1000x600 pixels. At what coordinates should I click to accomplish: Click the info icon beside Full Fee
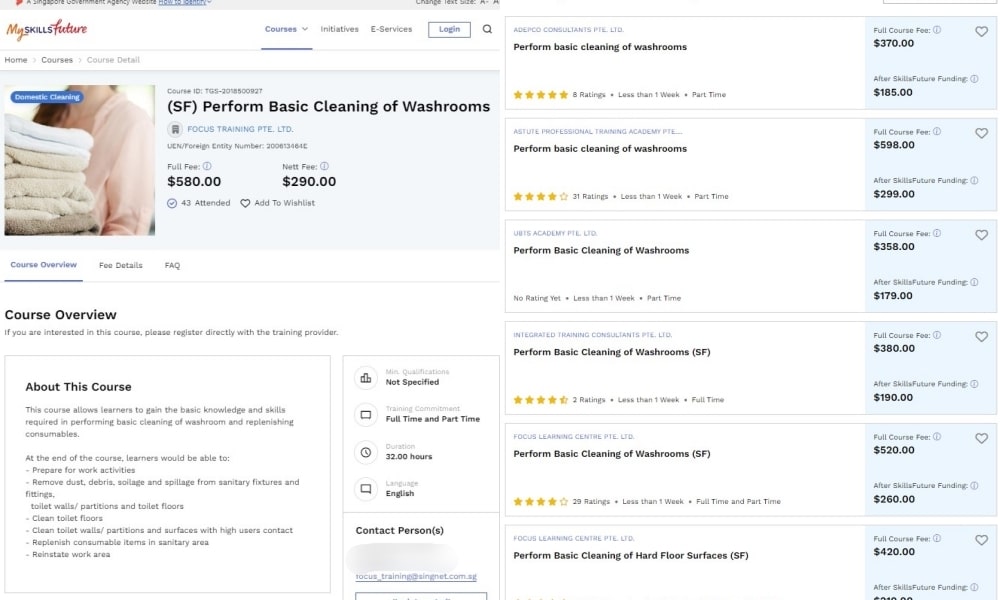207,166
